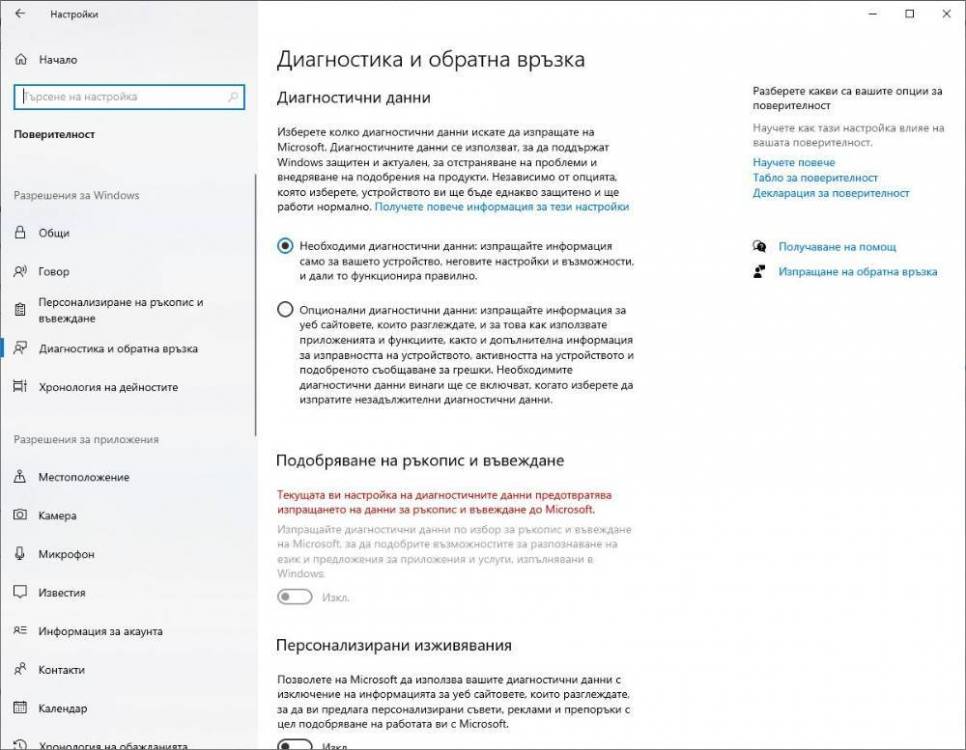Click the location icon beside Местоположение

20,476
